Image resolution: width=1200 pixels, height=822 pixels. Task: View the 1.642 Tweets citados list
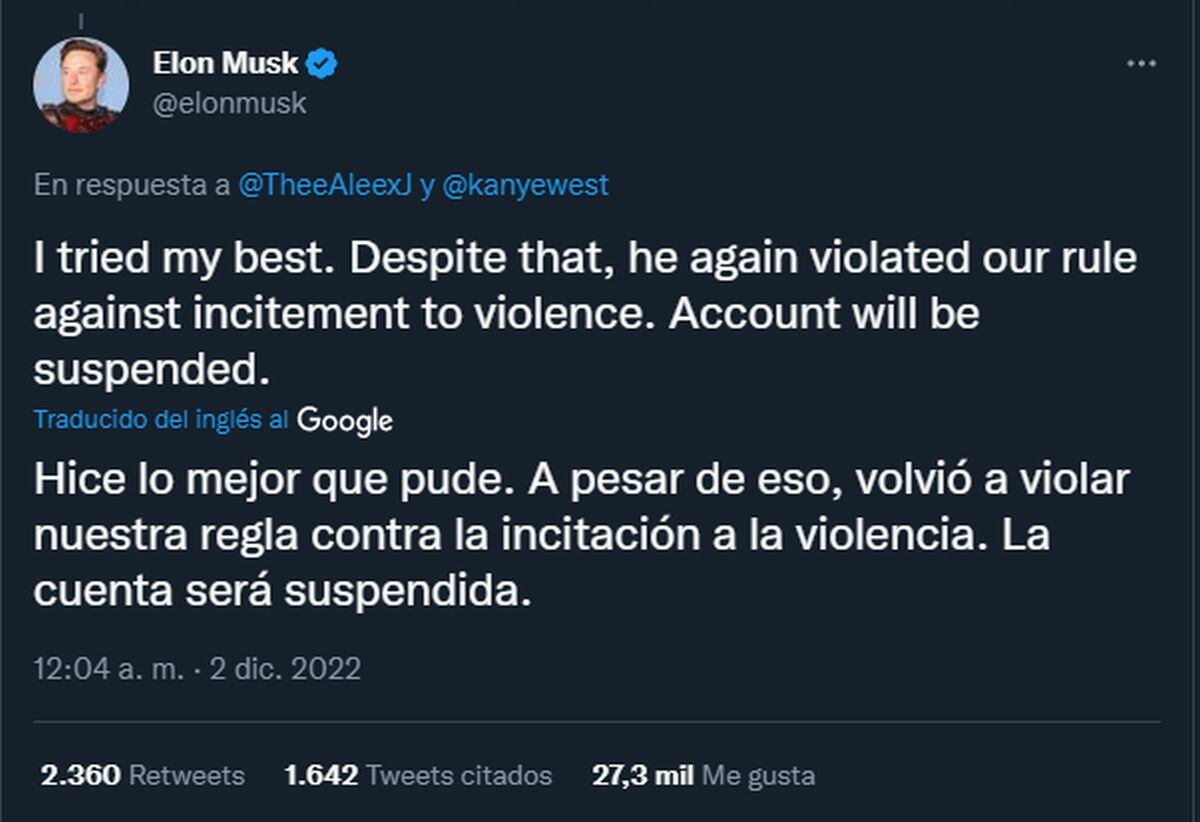419,775
